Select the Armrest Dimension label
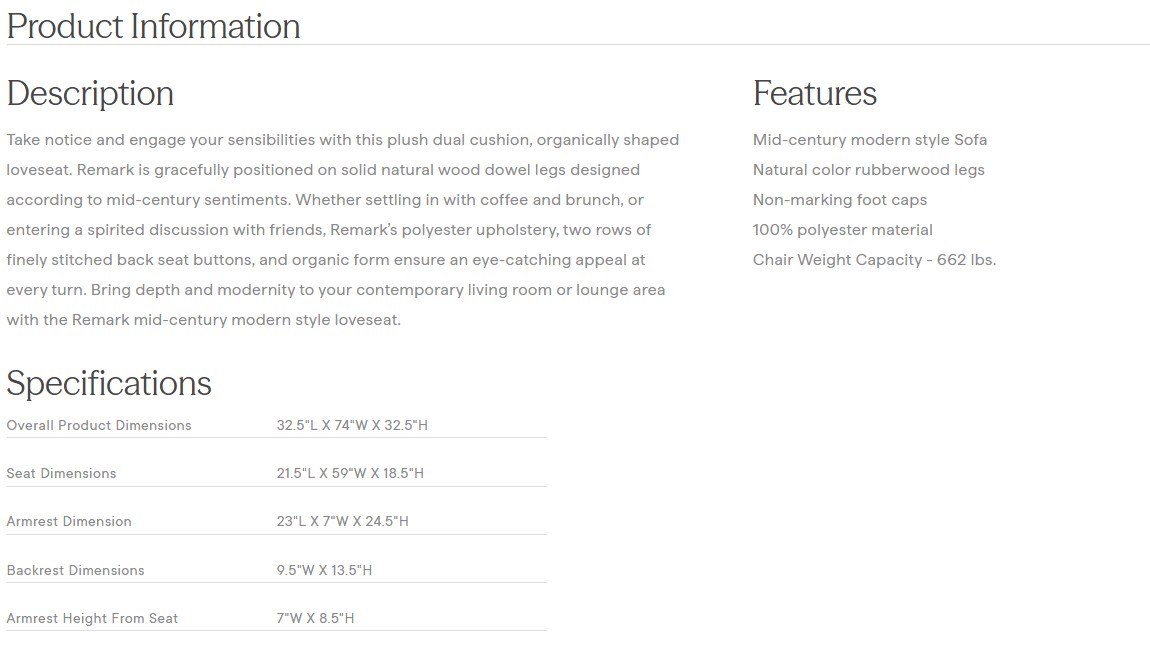Screen dimensions: 1150x660 [x=69, y=521]
